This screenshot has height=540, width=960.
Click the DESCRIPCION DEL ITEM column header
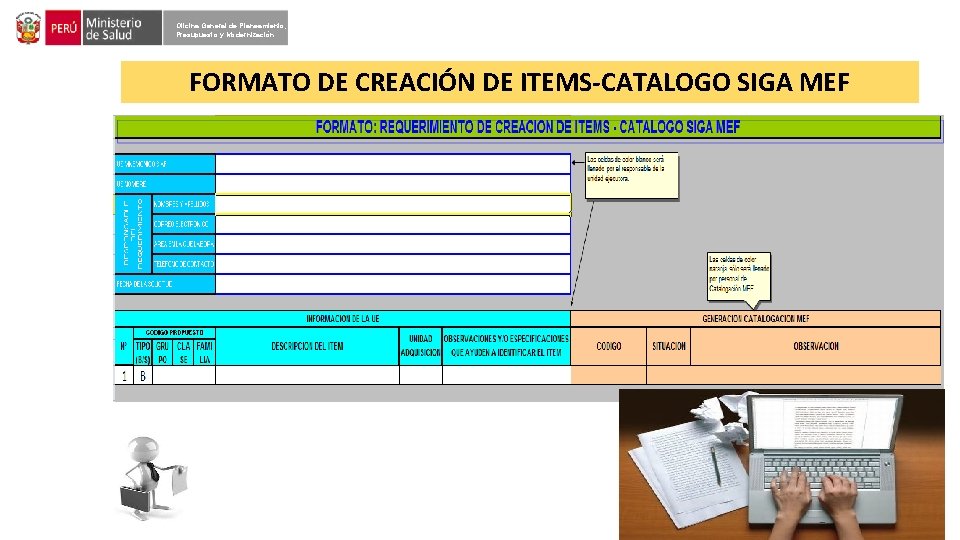point(307,347)
